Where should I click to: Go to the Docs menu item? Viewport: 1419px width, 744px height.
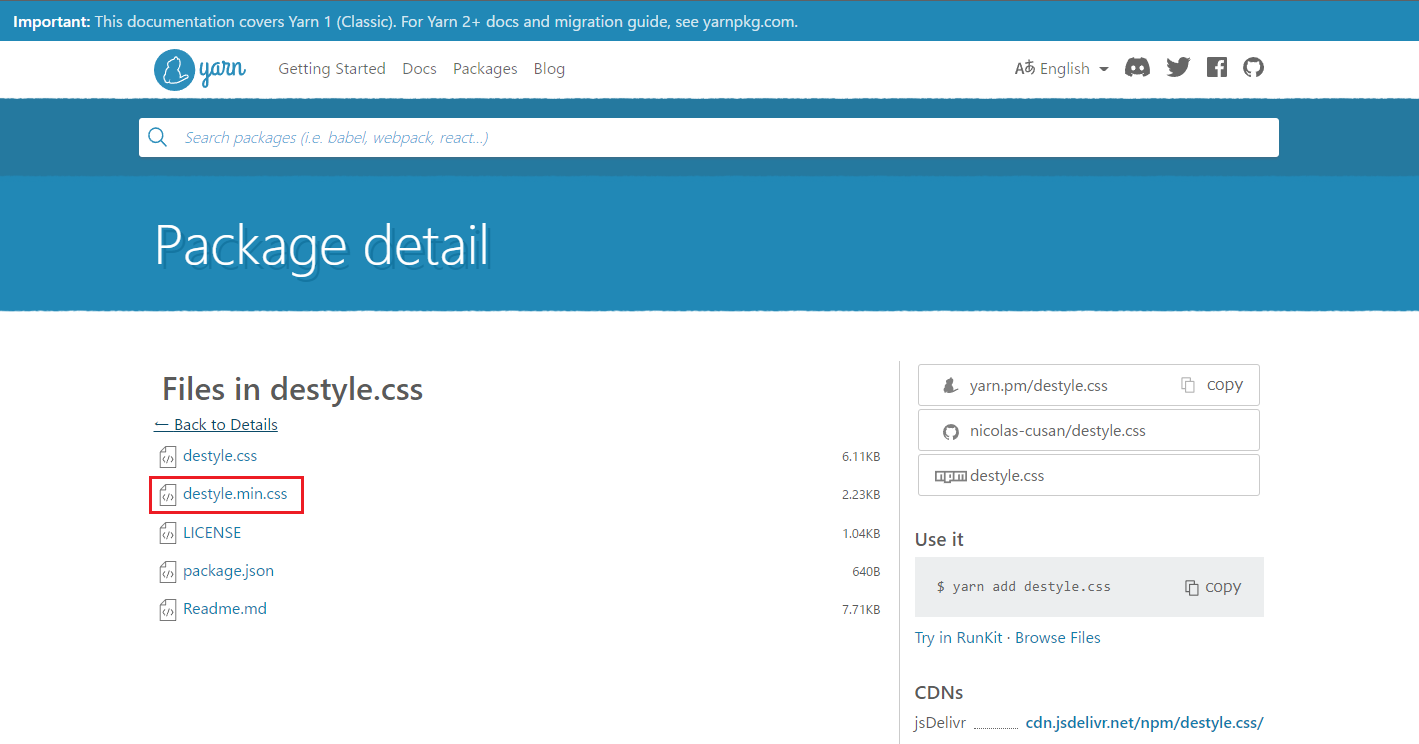coord(419,69)
